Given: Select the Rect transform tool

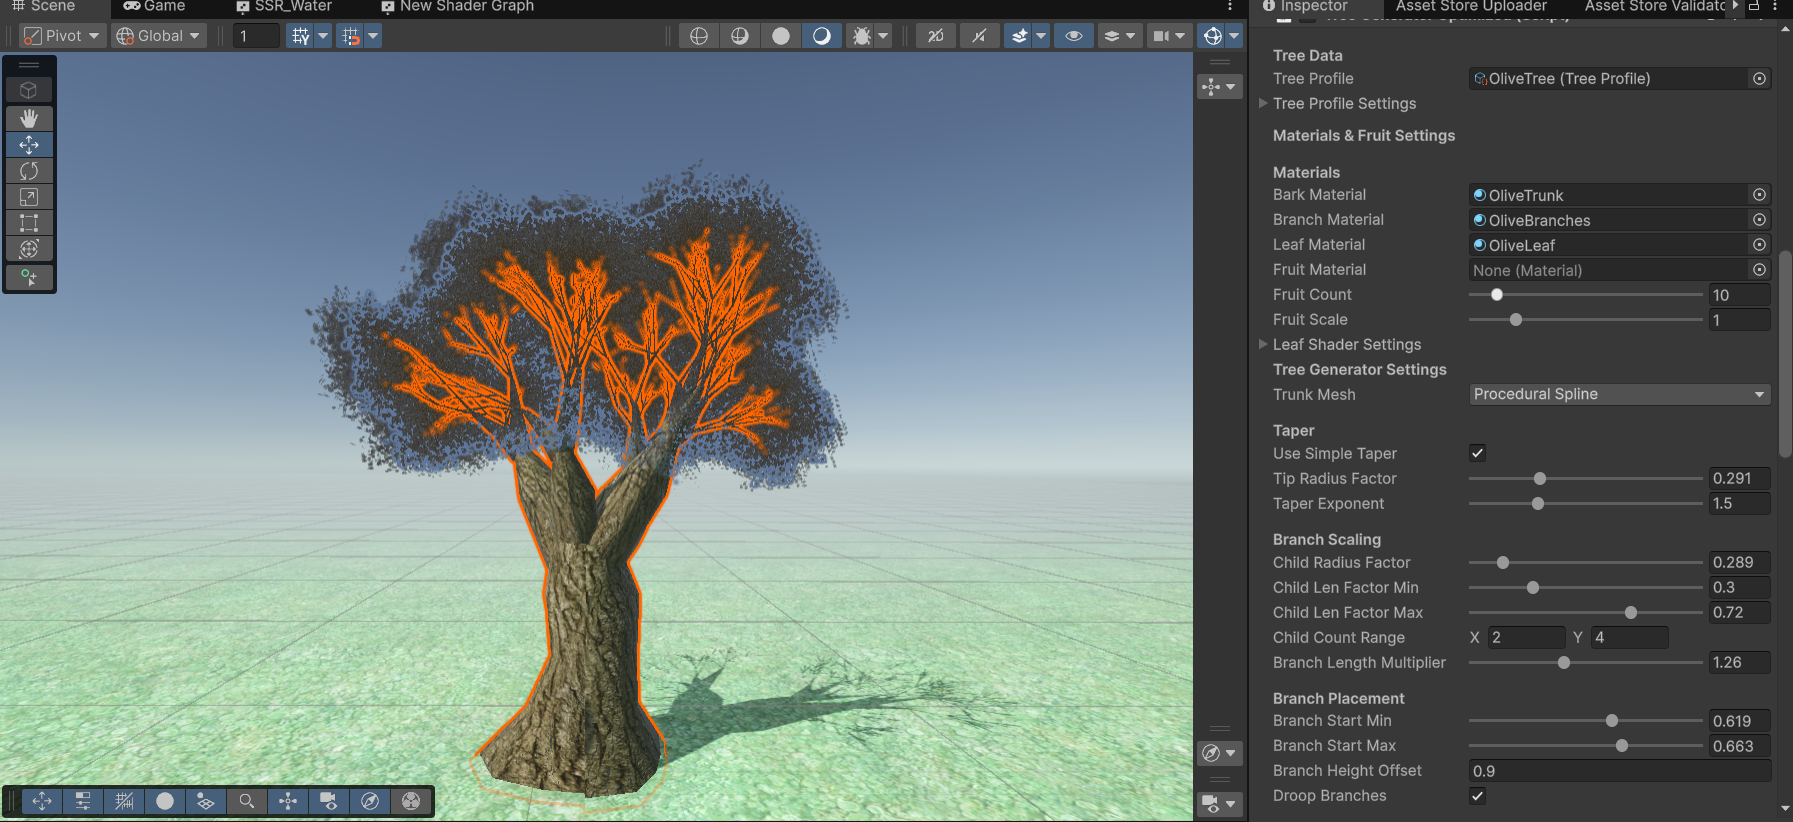Looking at the screenshot, I should tap(29, 223).
